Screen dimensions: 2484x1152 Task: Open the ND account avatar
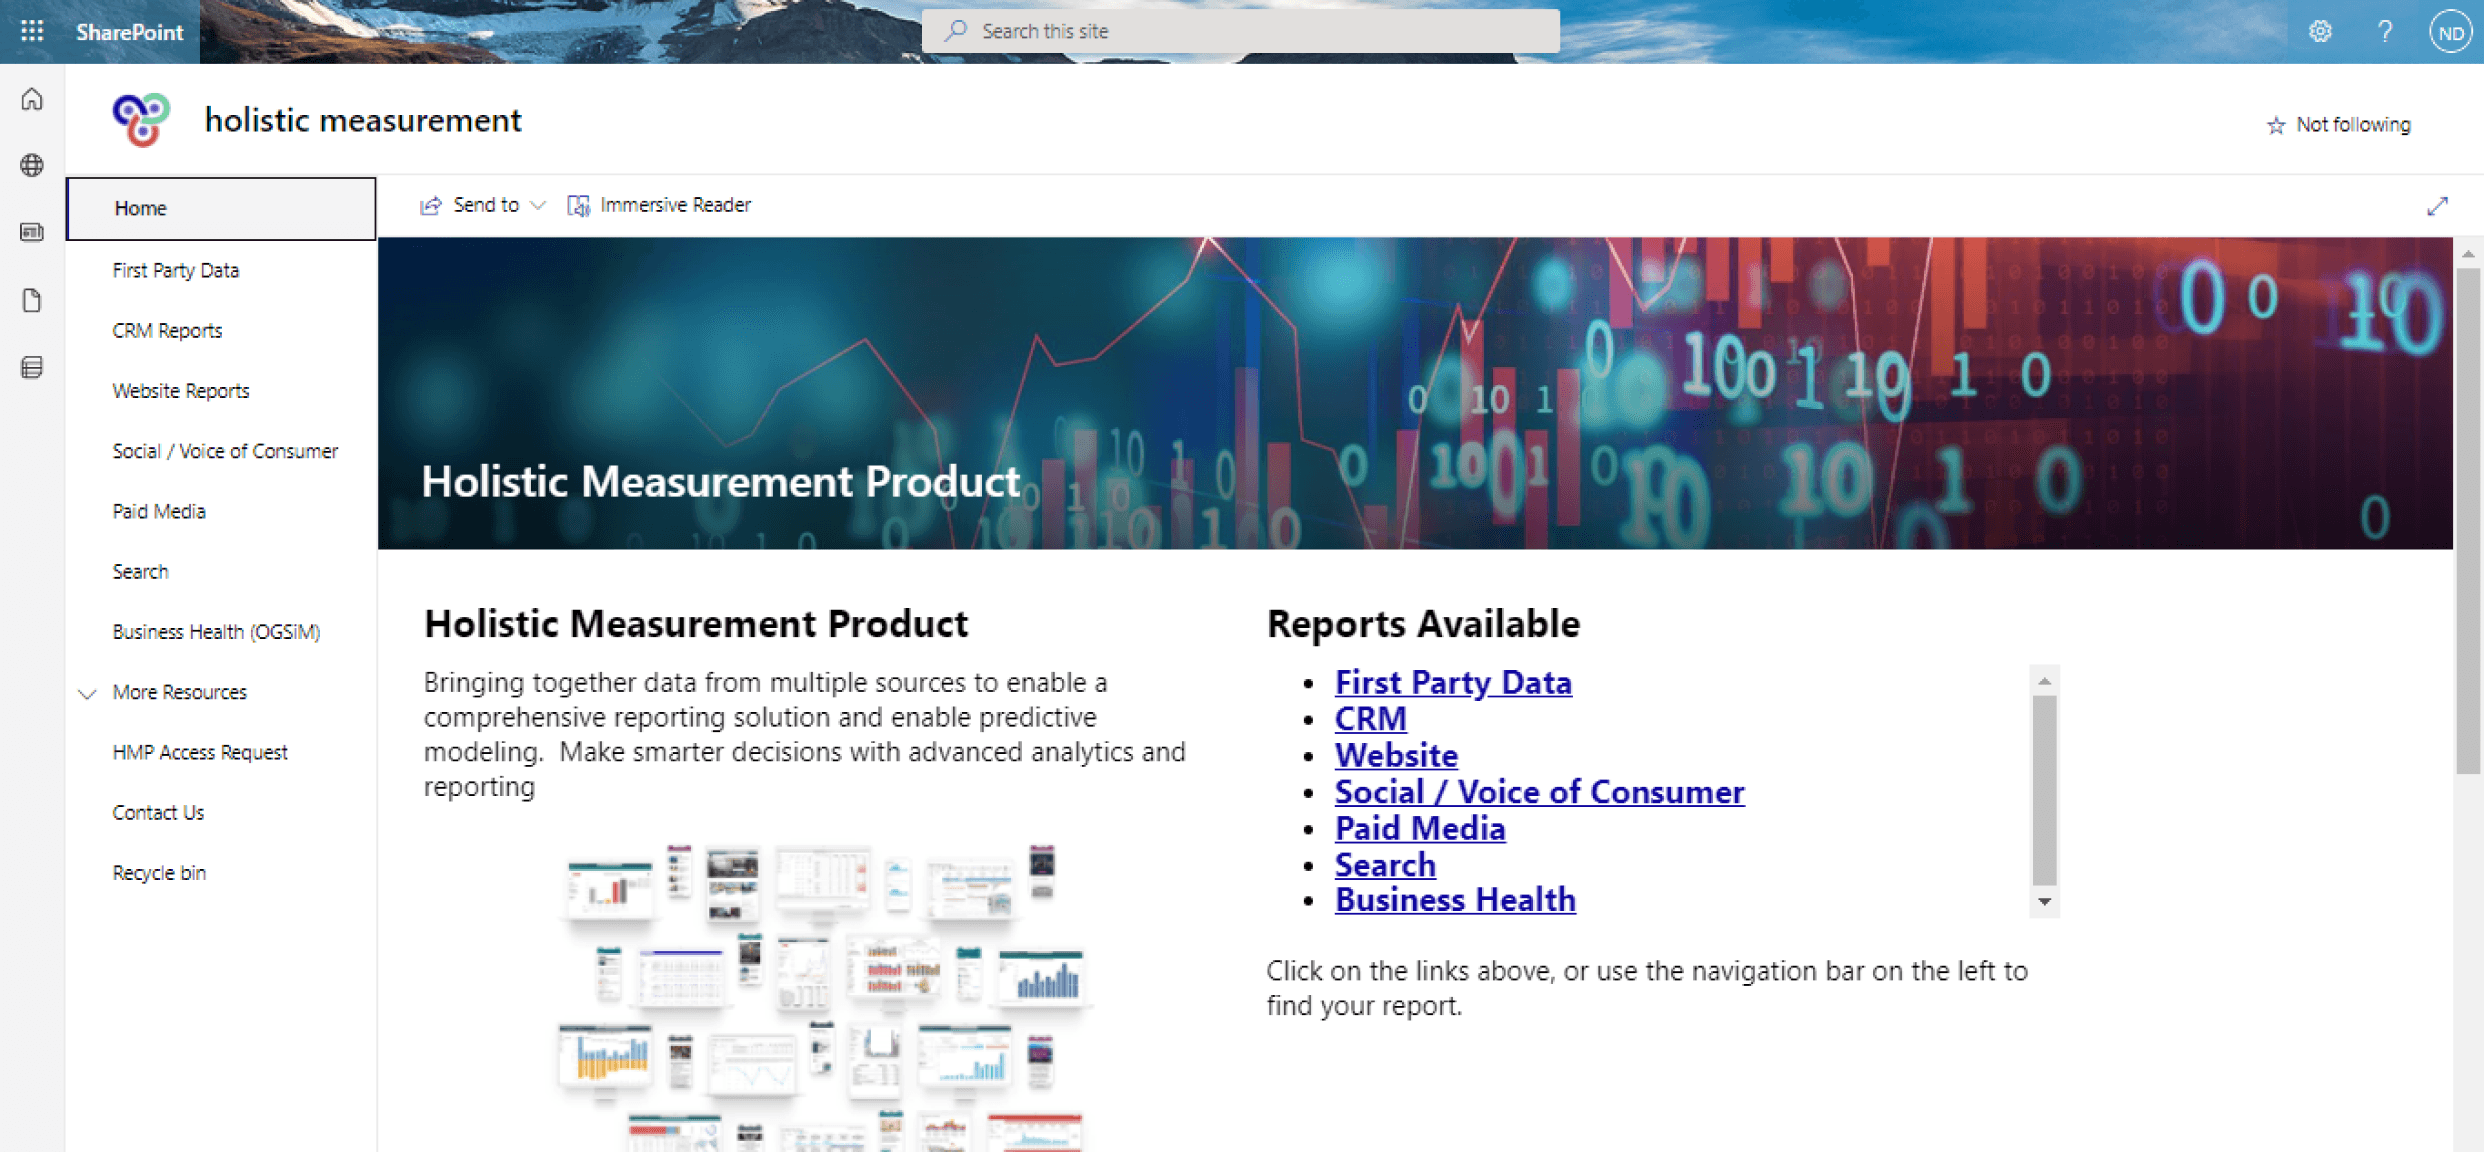(x=2450, y=32)
